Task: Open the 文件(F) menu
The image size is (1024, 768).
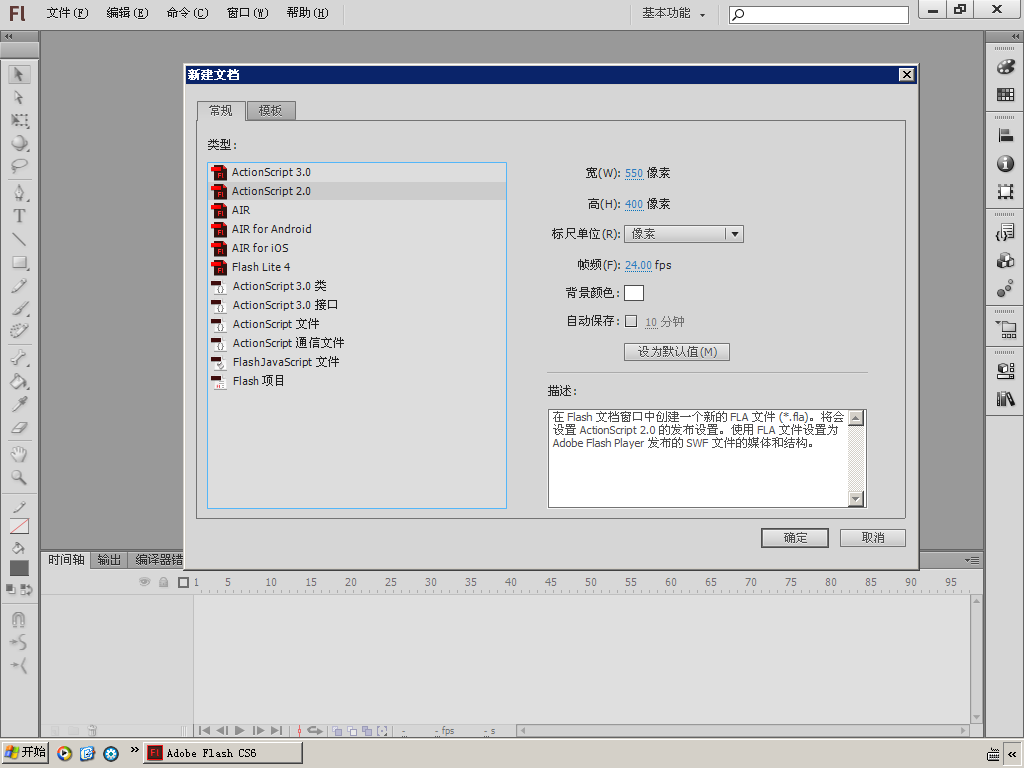Action: (67, 13)
